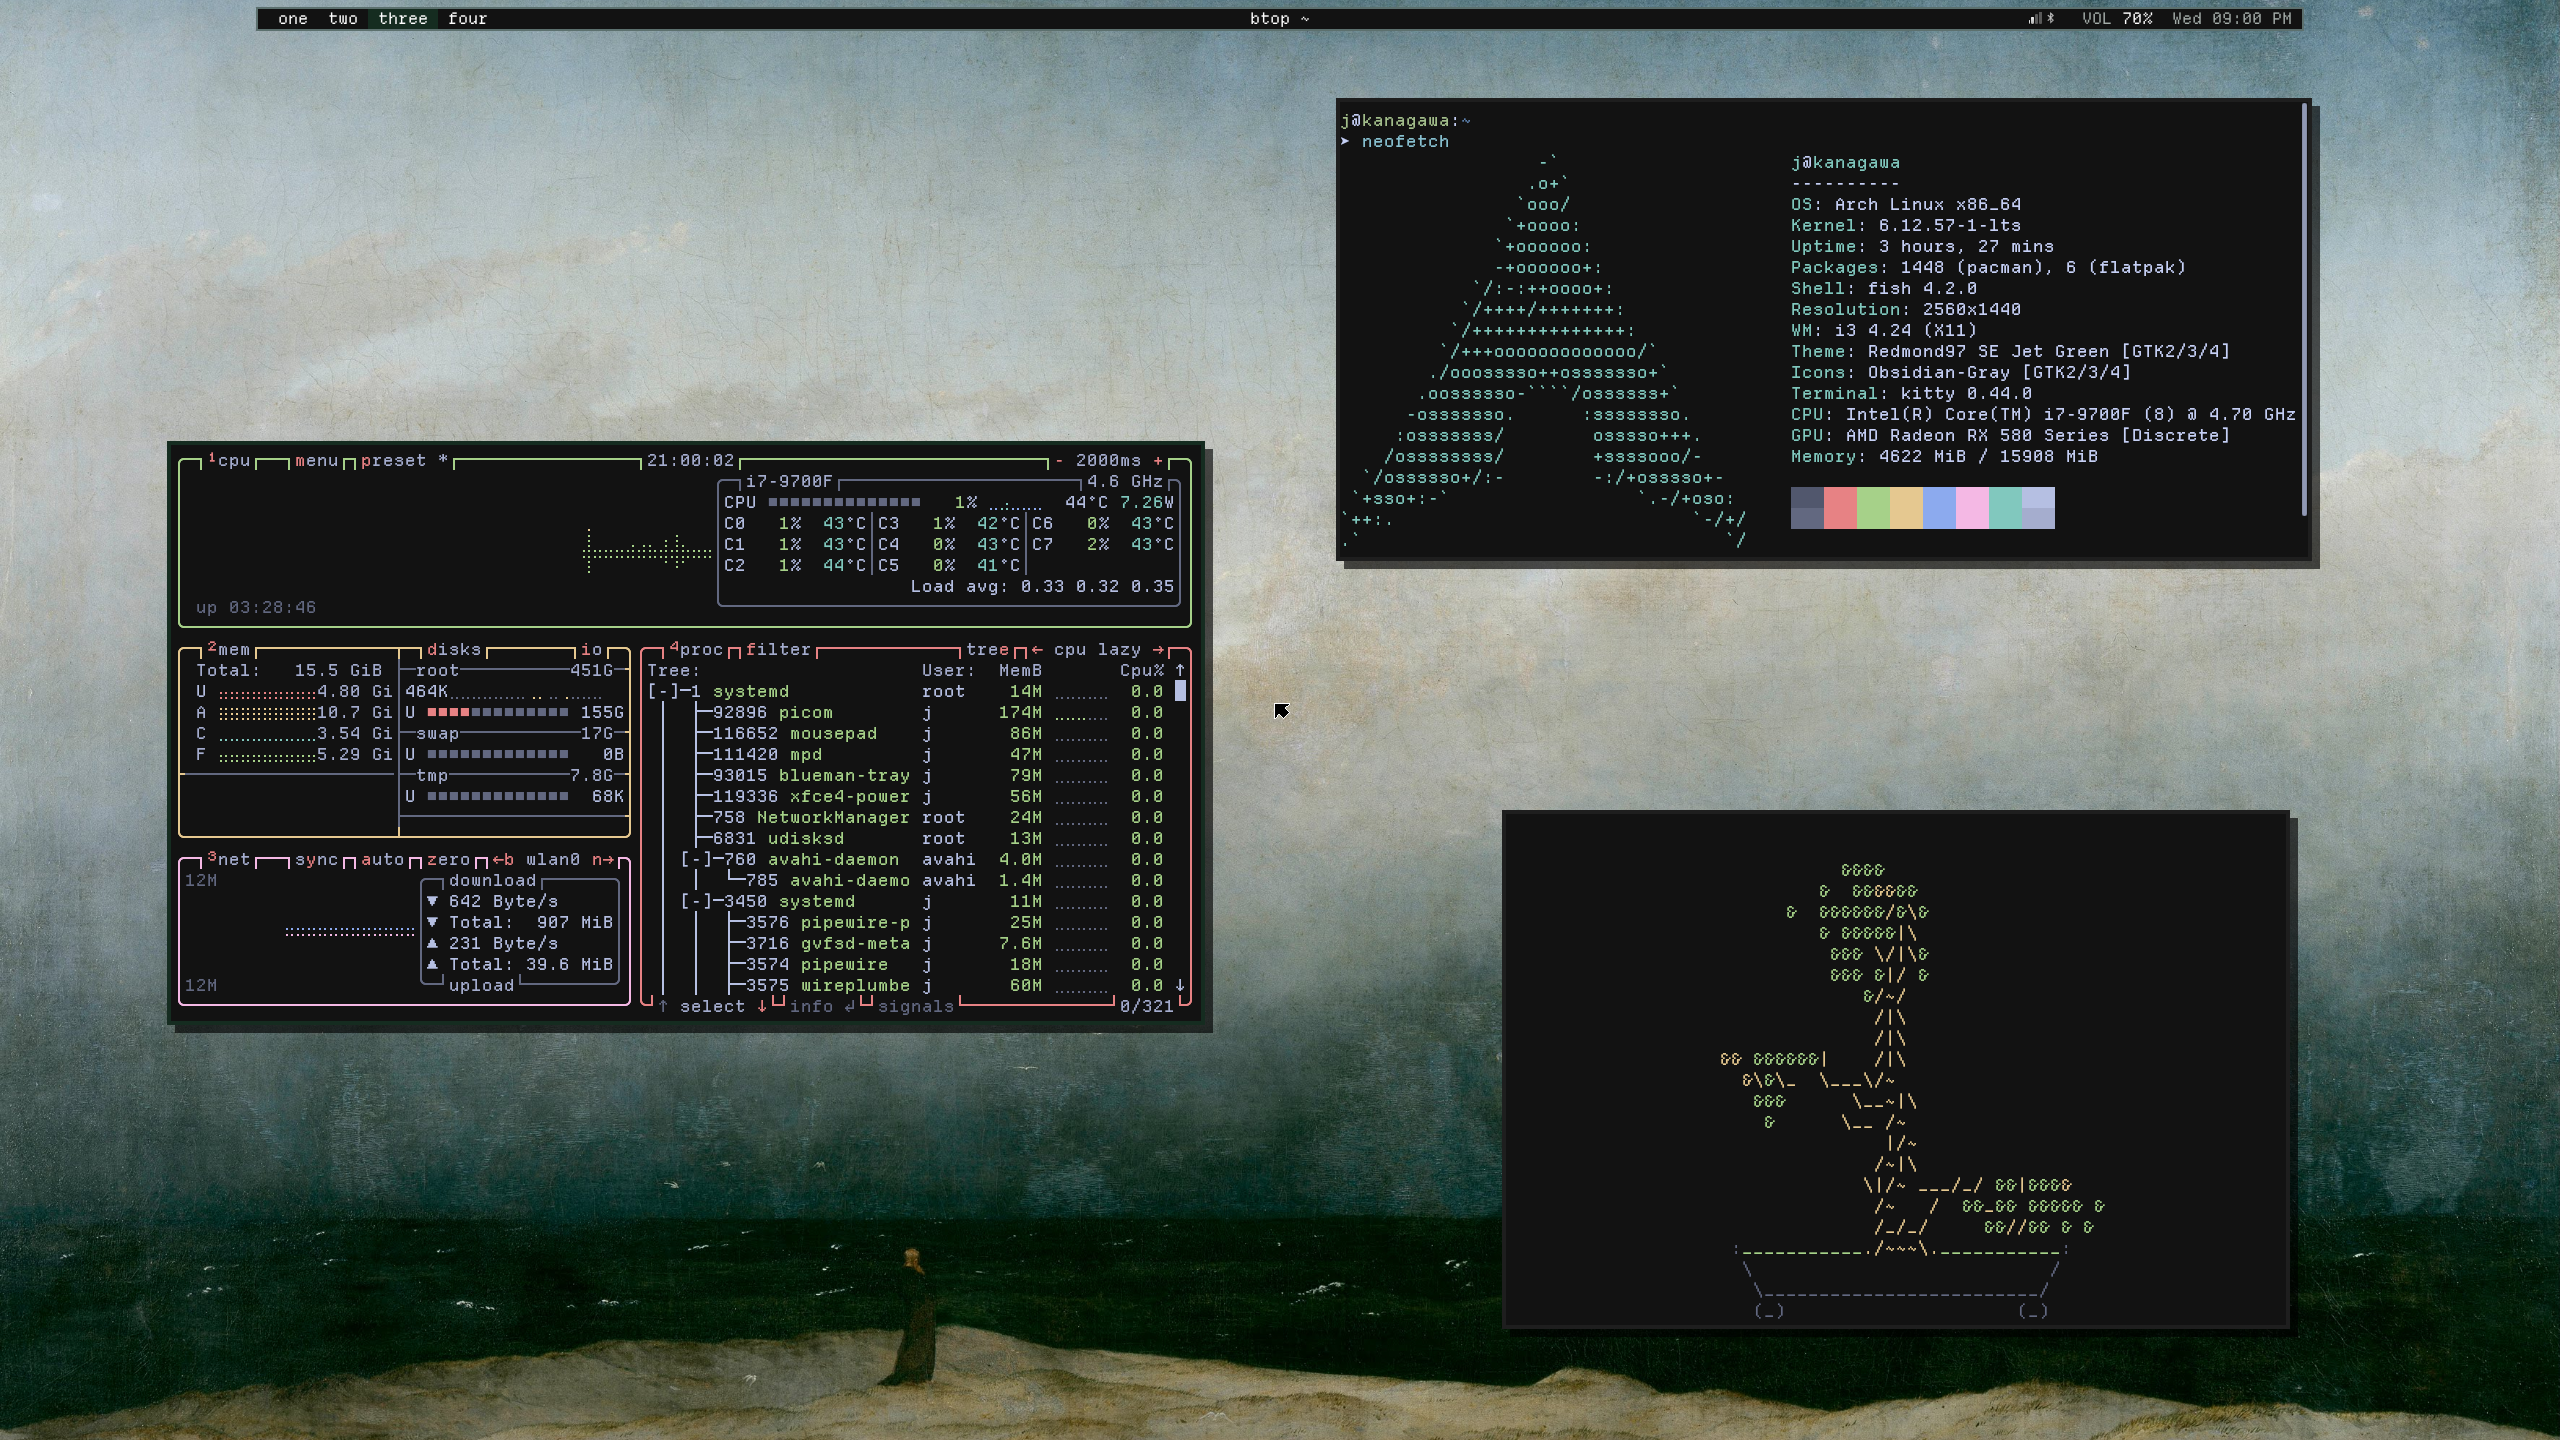Screen dimensions: 2560x1440
Task: Collapse the 760 avahi-daemon process branch
Action: [x=696, y=860]
